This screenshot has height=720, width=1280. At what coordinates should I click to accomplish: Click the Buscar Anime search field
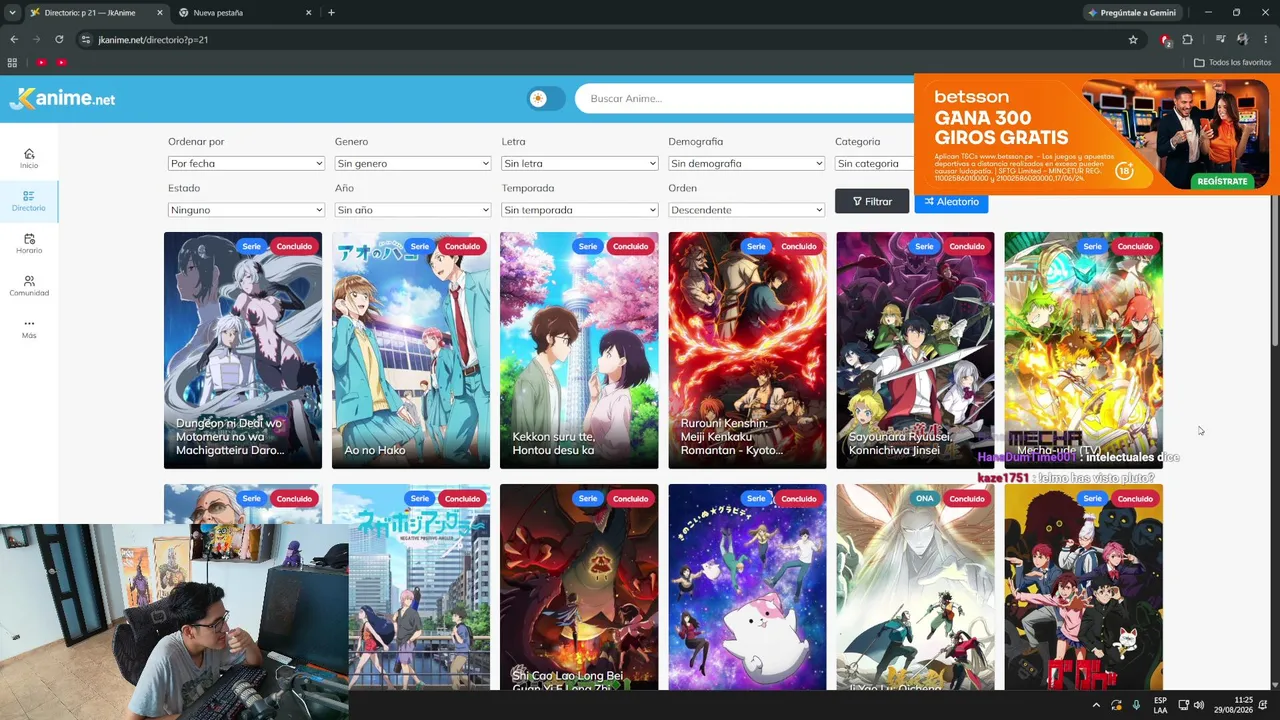tap(745, 98)
